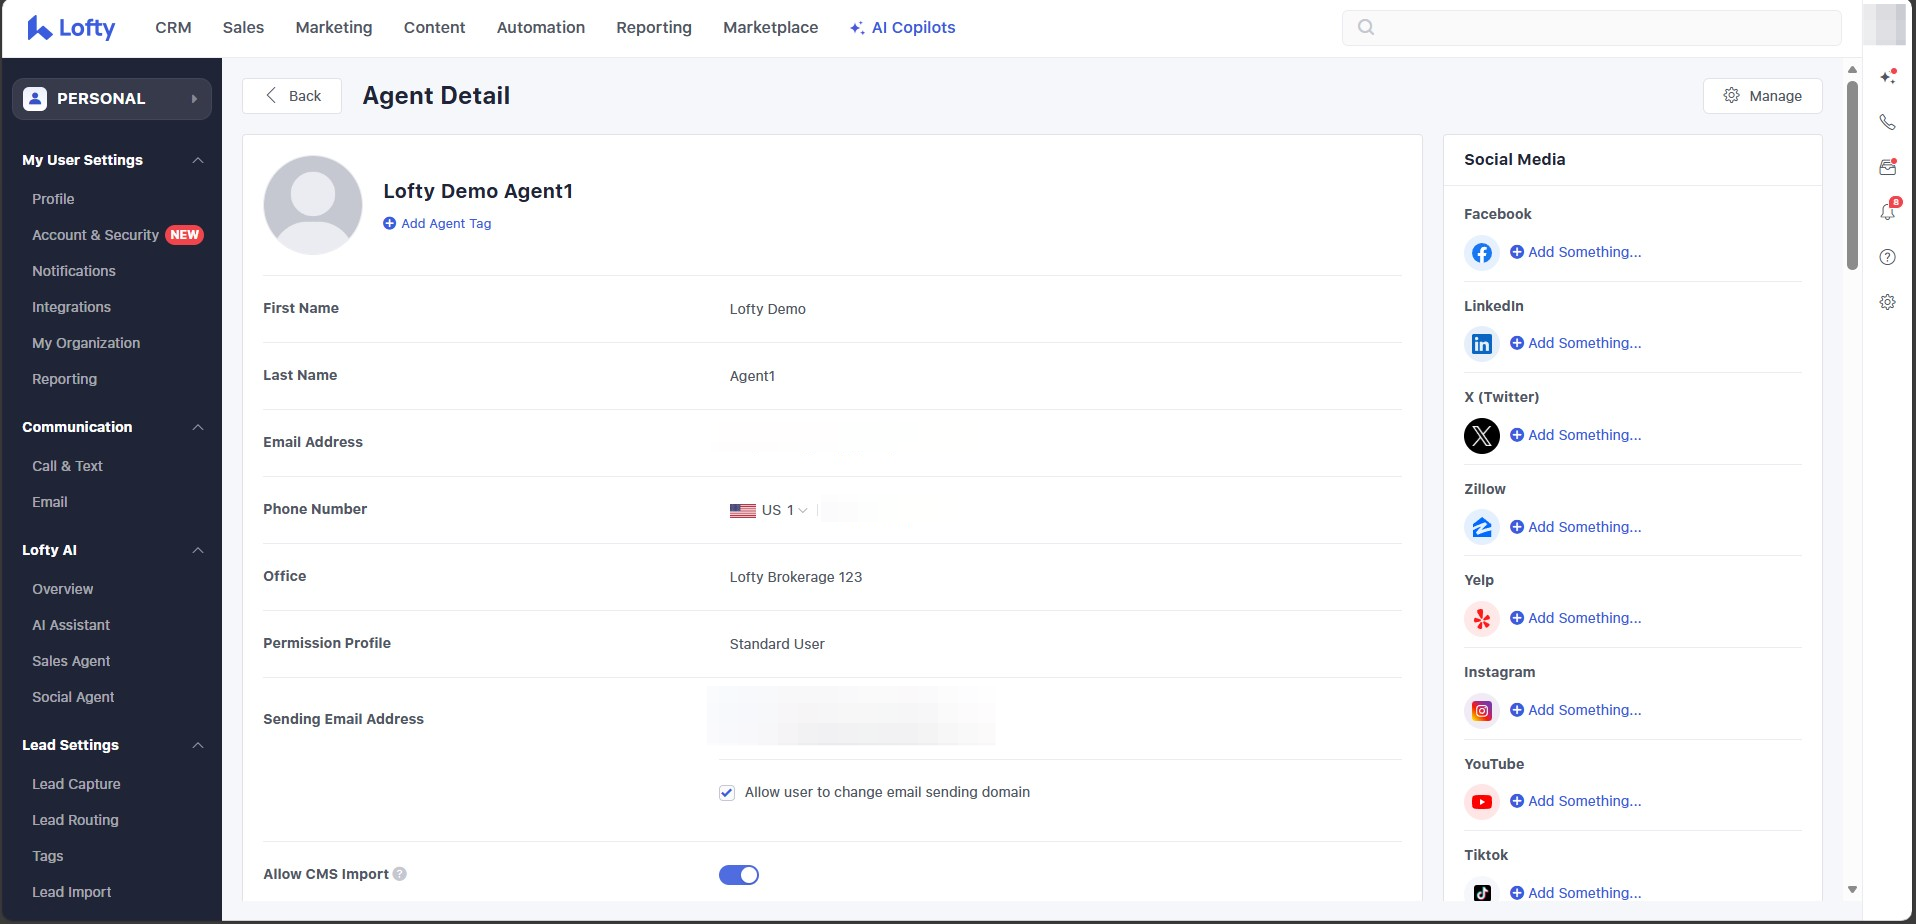Viewport: 1916px width, 924px height.
Task: Open Notifications settings
Action: 74,271
